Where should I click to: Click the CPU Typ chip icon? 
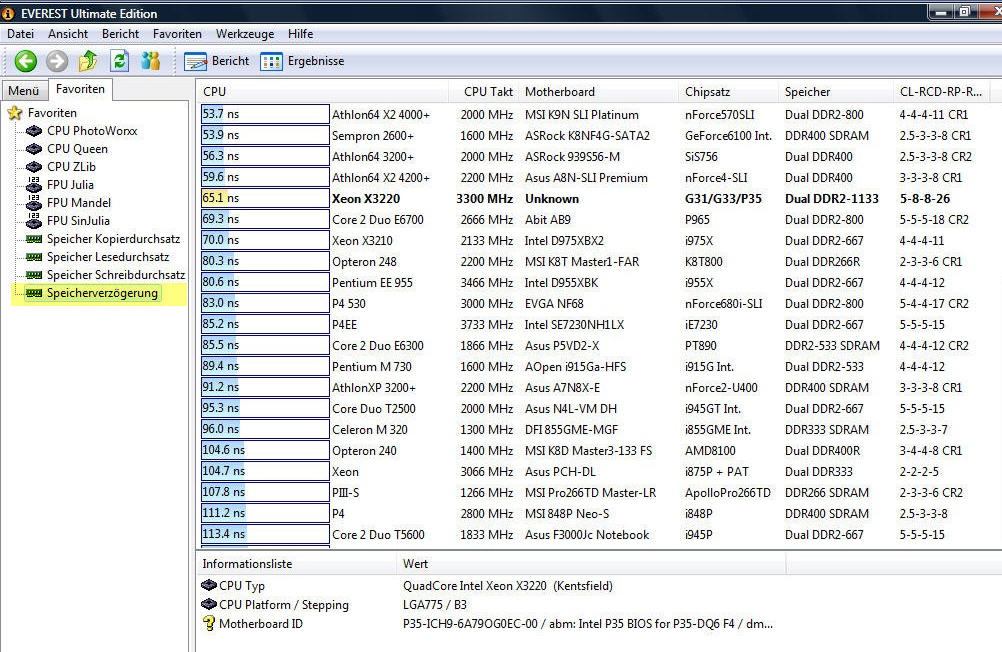click(209, 585)
